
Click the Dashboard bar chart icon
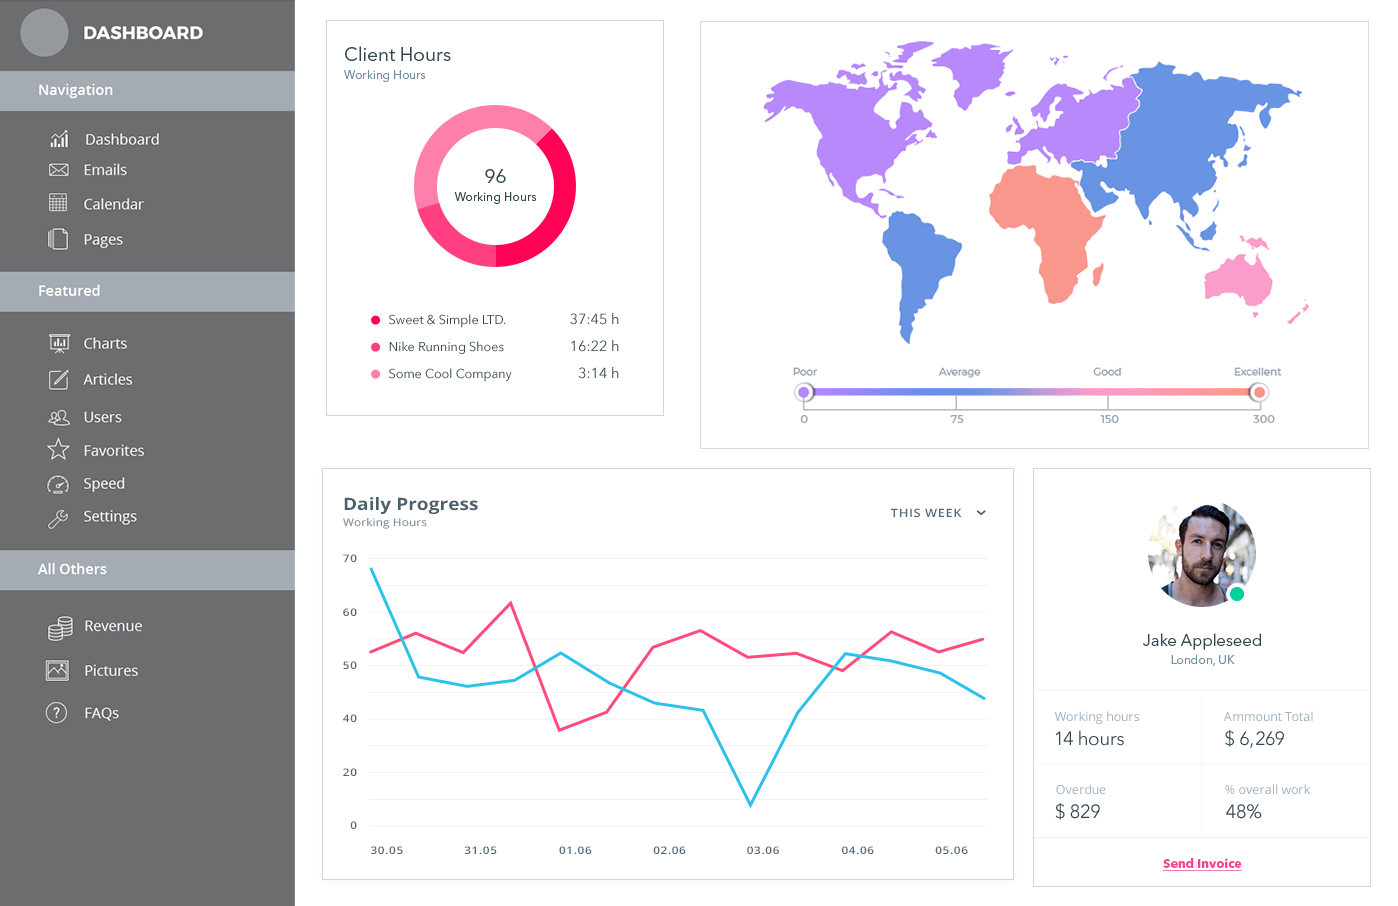point(59,139)
